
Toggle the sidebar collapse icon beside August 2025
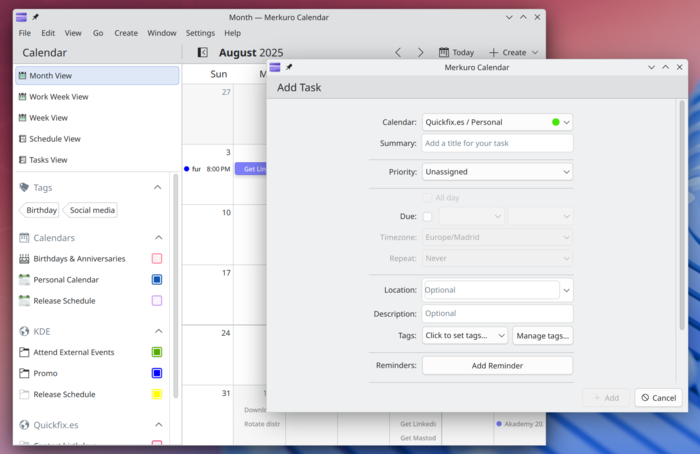click(x=202, y=53)
